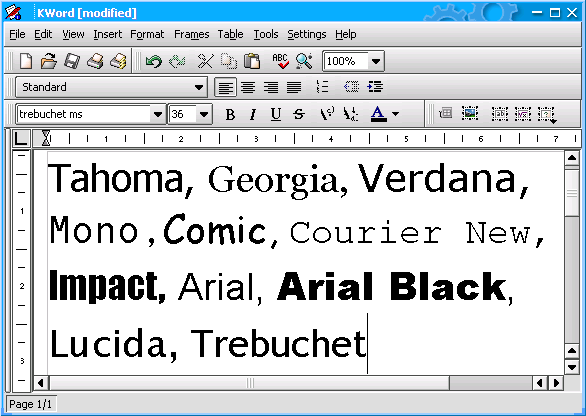Open the Tools menu
The image size is (586, 416).
pyautogui.click(x=266, y=34)
